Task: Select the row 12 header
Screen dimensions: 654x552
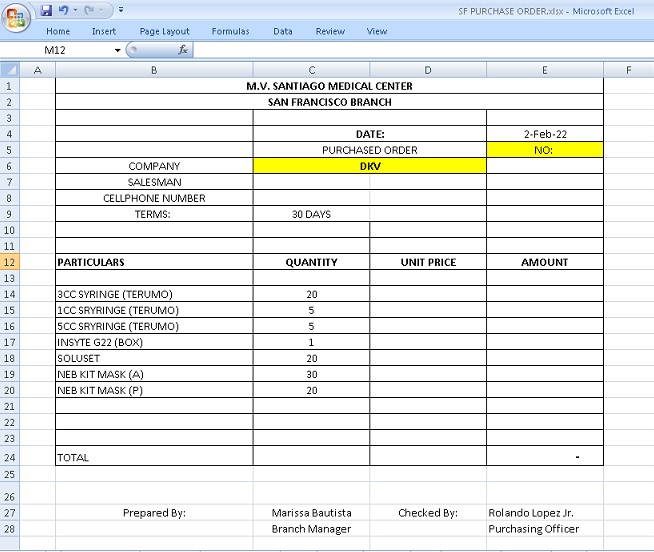Action: tap(10, 262)
